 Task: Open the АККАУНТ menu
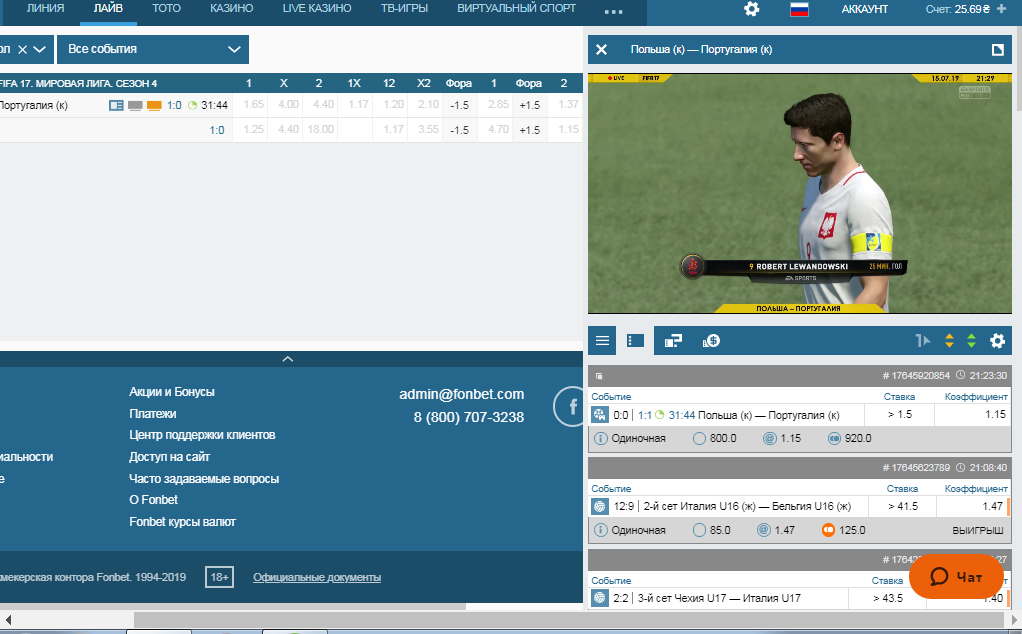[x=864, y=9]
